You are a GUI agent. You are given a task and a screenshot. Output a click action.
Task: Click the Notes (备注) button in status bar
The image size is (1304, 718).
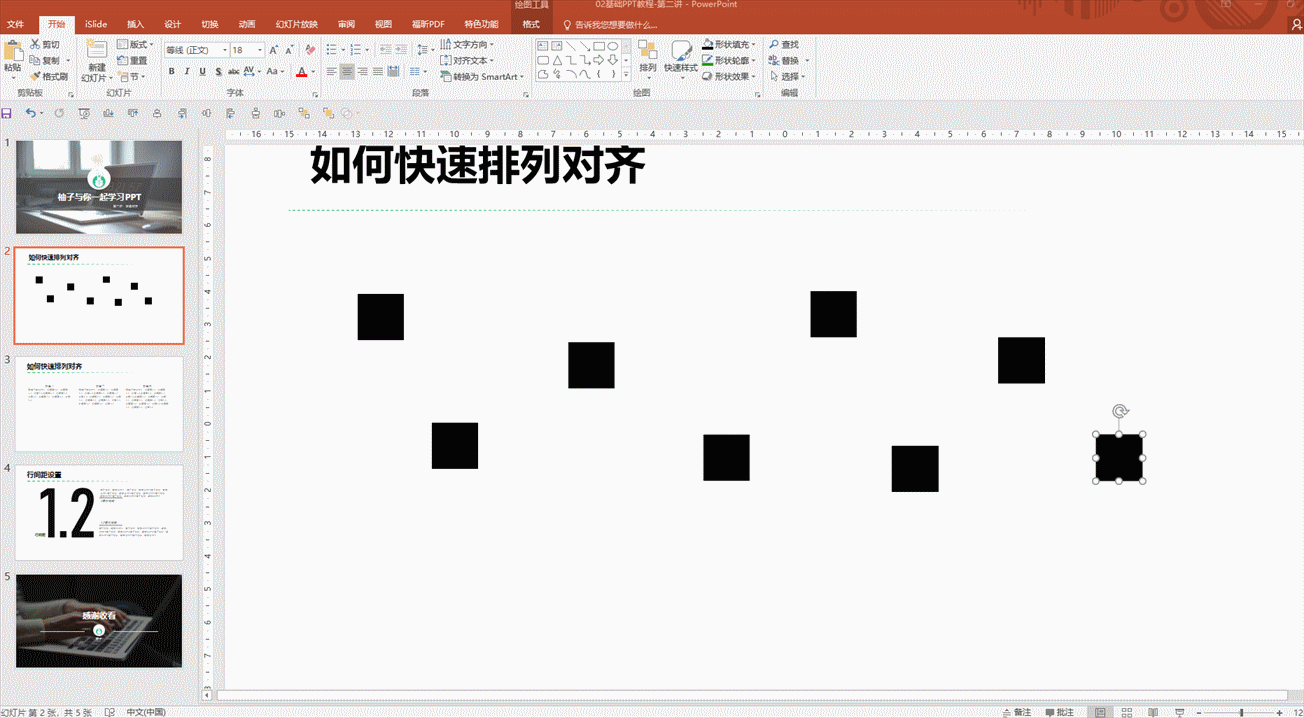coord(1016,712)
